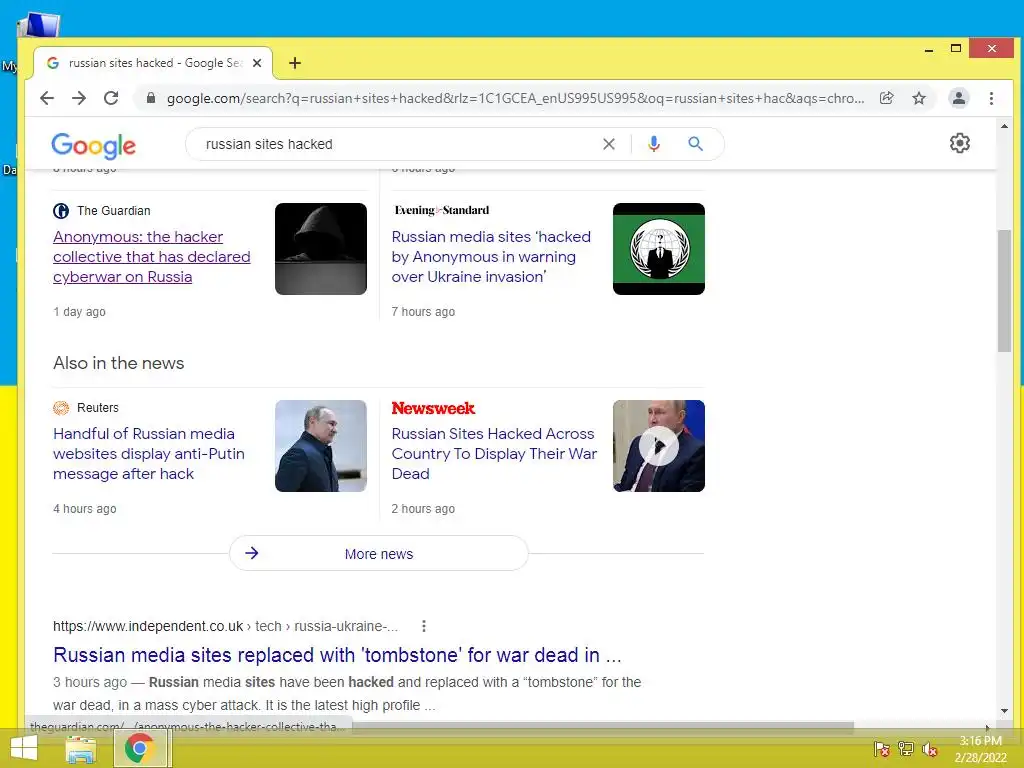Share this page icon in address bar
The image size is (1024, 768).
click(x=886, y=98)
